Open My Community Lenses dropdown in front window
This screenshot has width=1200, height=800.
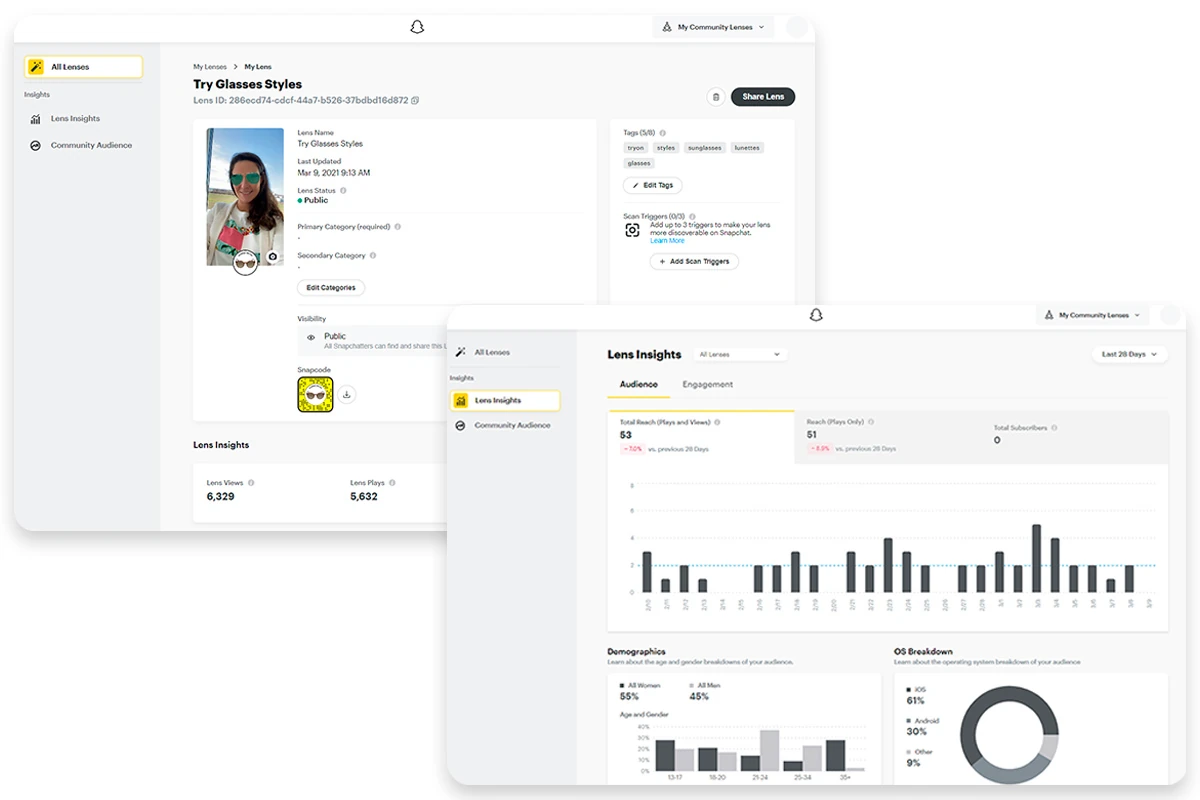tap(1093, 315)
